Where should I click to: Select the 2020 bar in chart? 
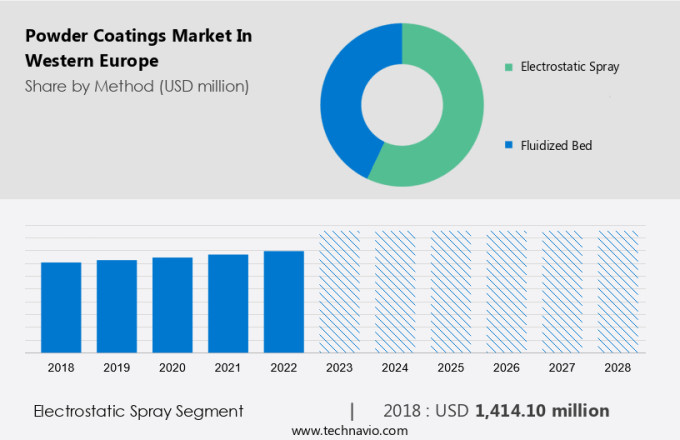click(172, 305)
